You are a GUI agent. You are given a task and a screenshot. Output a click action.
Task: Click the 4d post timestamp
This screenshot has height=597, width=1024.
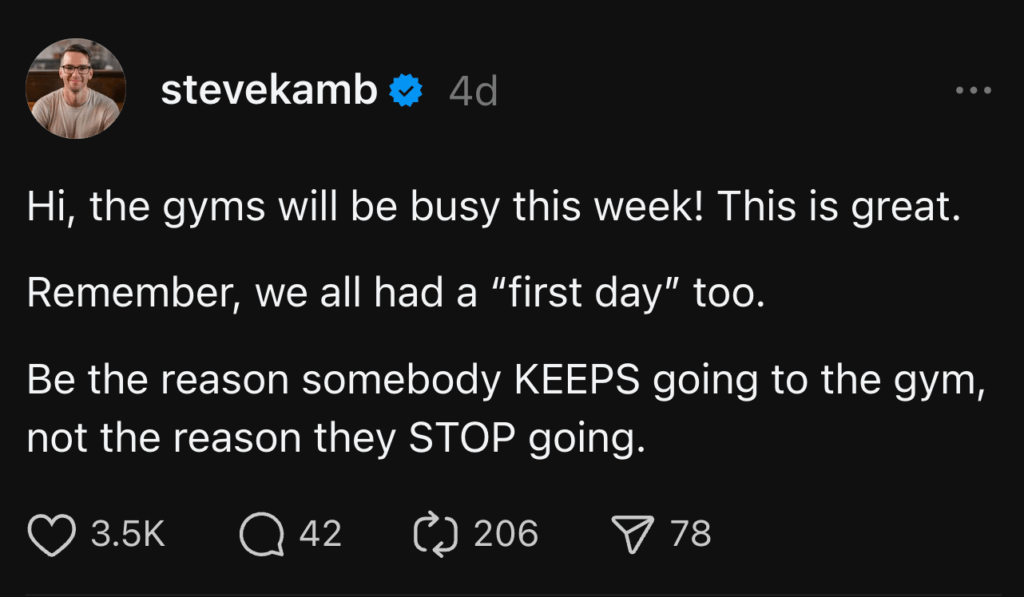click(x=473, y=92)
